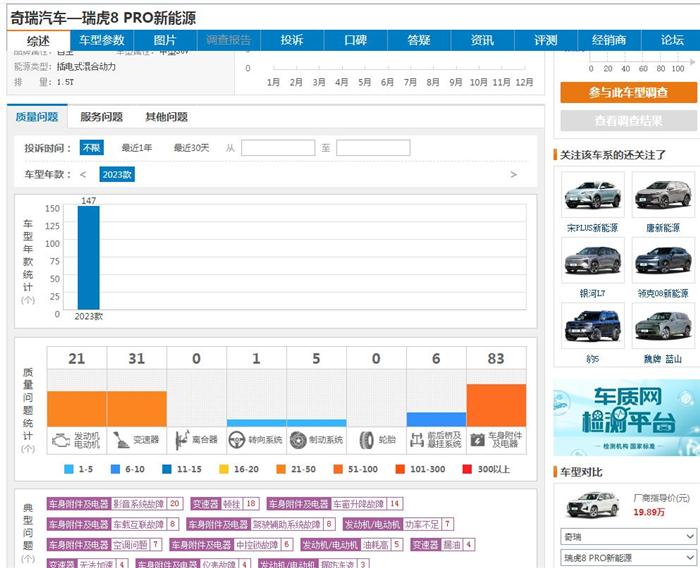Switch to 其他问题 tab
Viewport: 700px width, 568px height.
point(167,117)
